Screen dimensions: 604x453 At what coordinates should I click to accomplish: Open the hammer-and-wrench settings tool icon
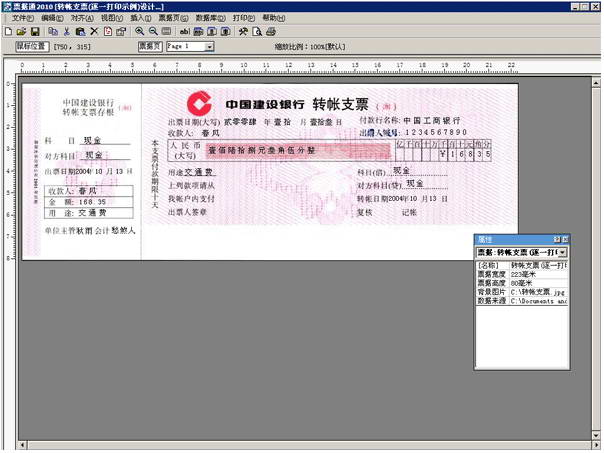click(243, 32)
